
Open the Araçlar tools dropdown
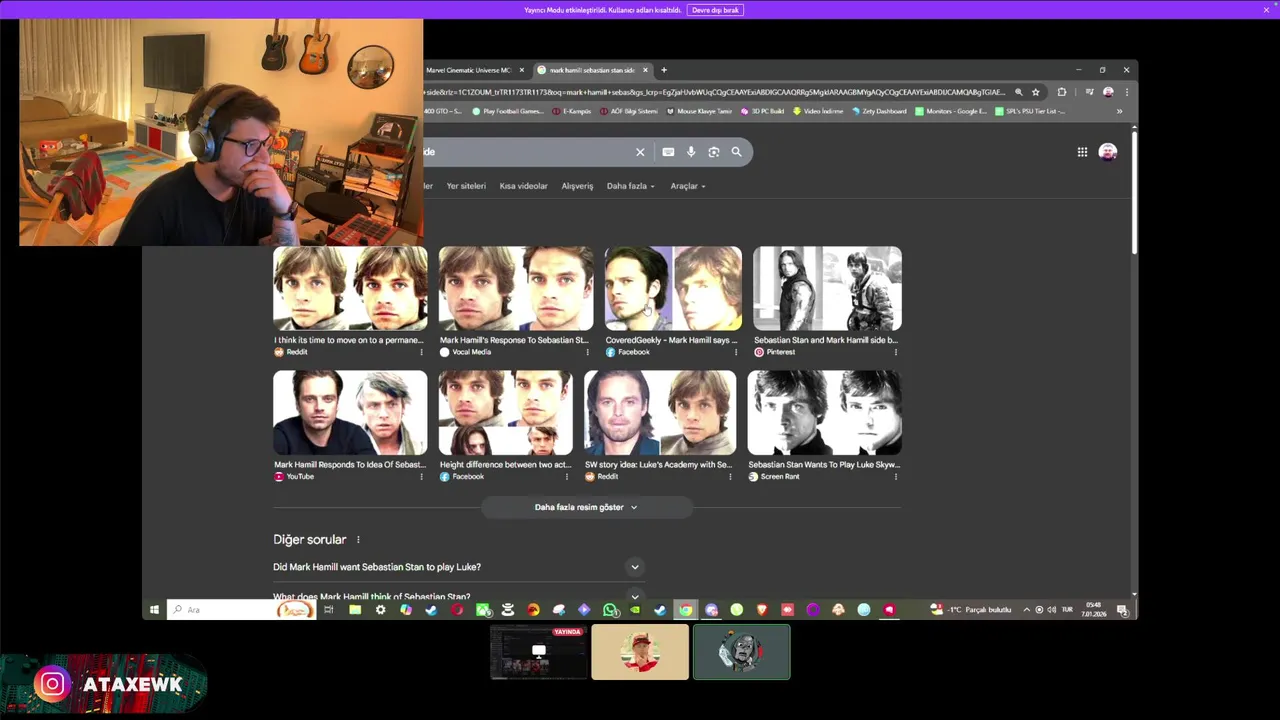coord(688,186)
